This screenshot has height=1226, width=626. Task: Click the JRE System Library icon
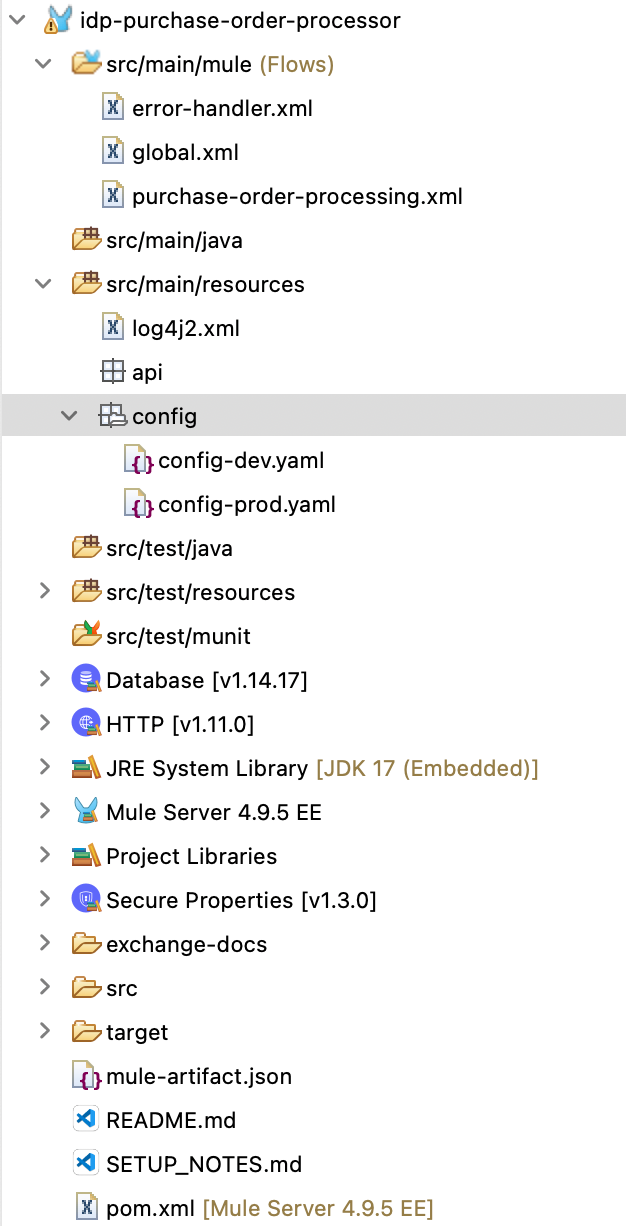click(x=86, y=767)
